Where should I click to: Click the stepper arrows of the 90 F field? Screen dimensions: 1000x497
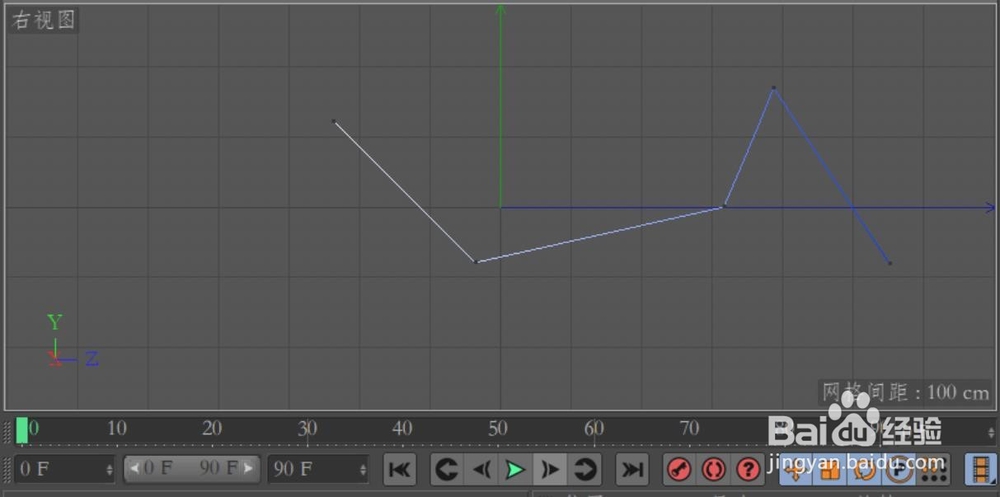[362, 470]
